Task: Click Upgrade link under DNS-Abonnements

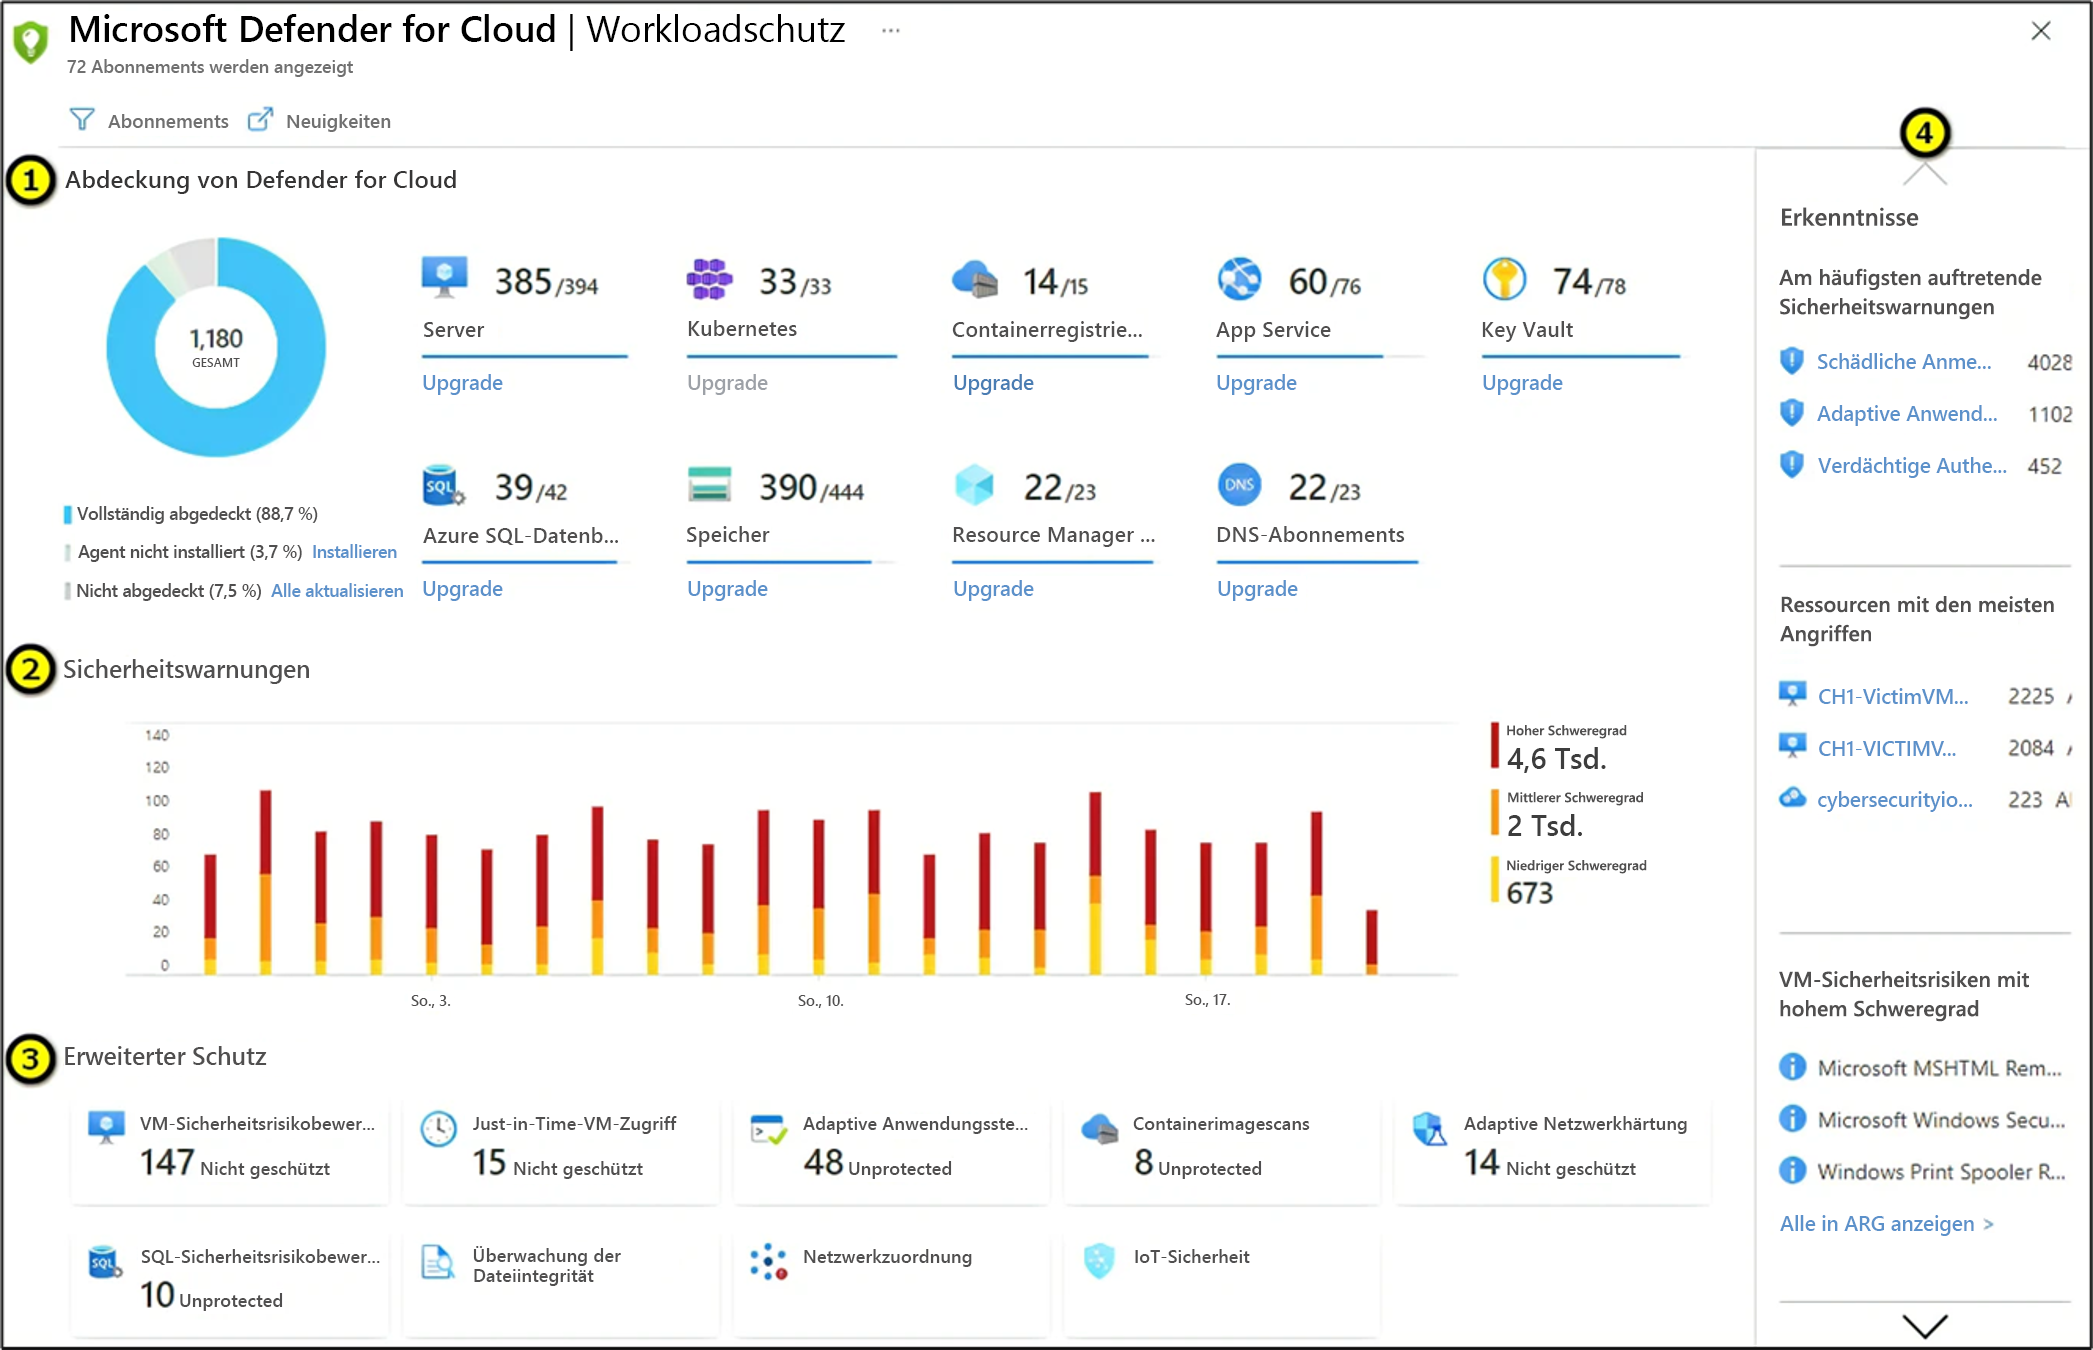Action: (x=1257, y=588)
